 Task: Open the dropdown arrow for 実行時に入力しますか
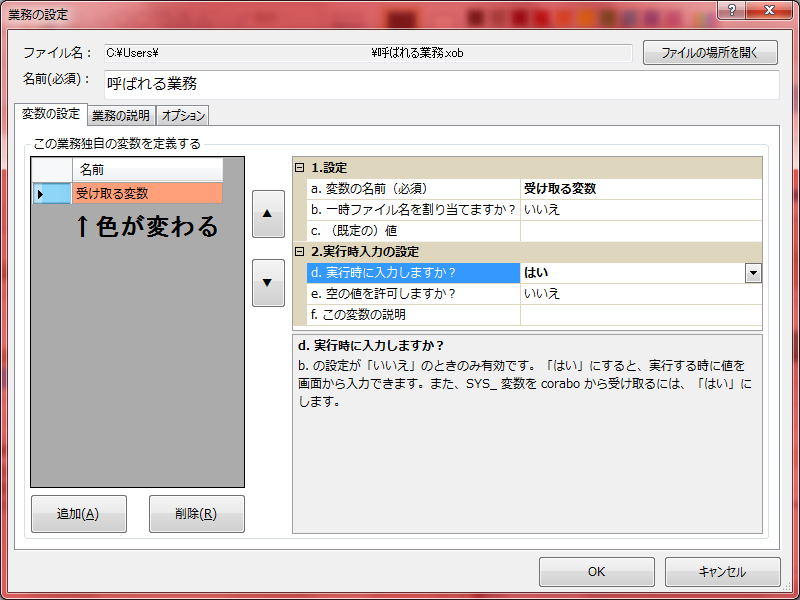(753, 273)
